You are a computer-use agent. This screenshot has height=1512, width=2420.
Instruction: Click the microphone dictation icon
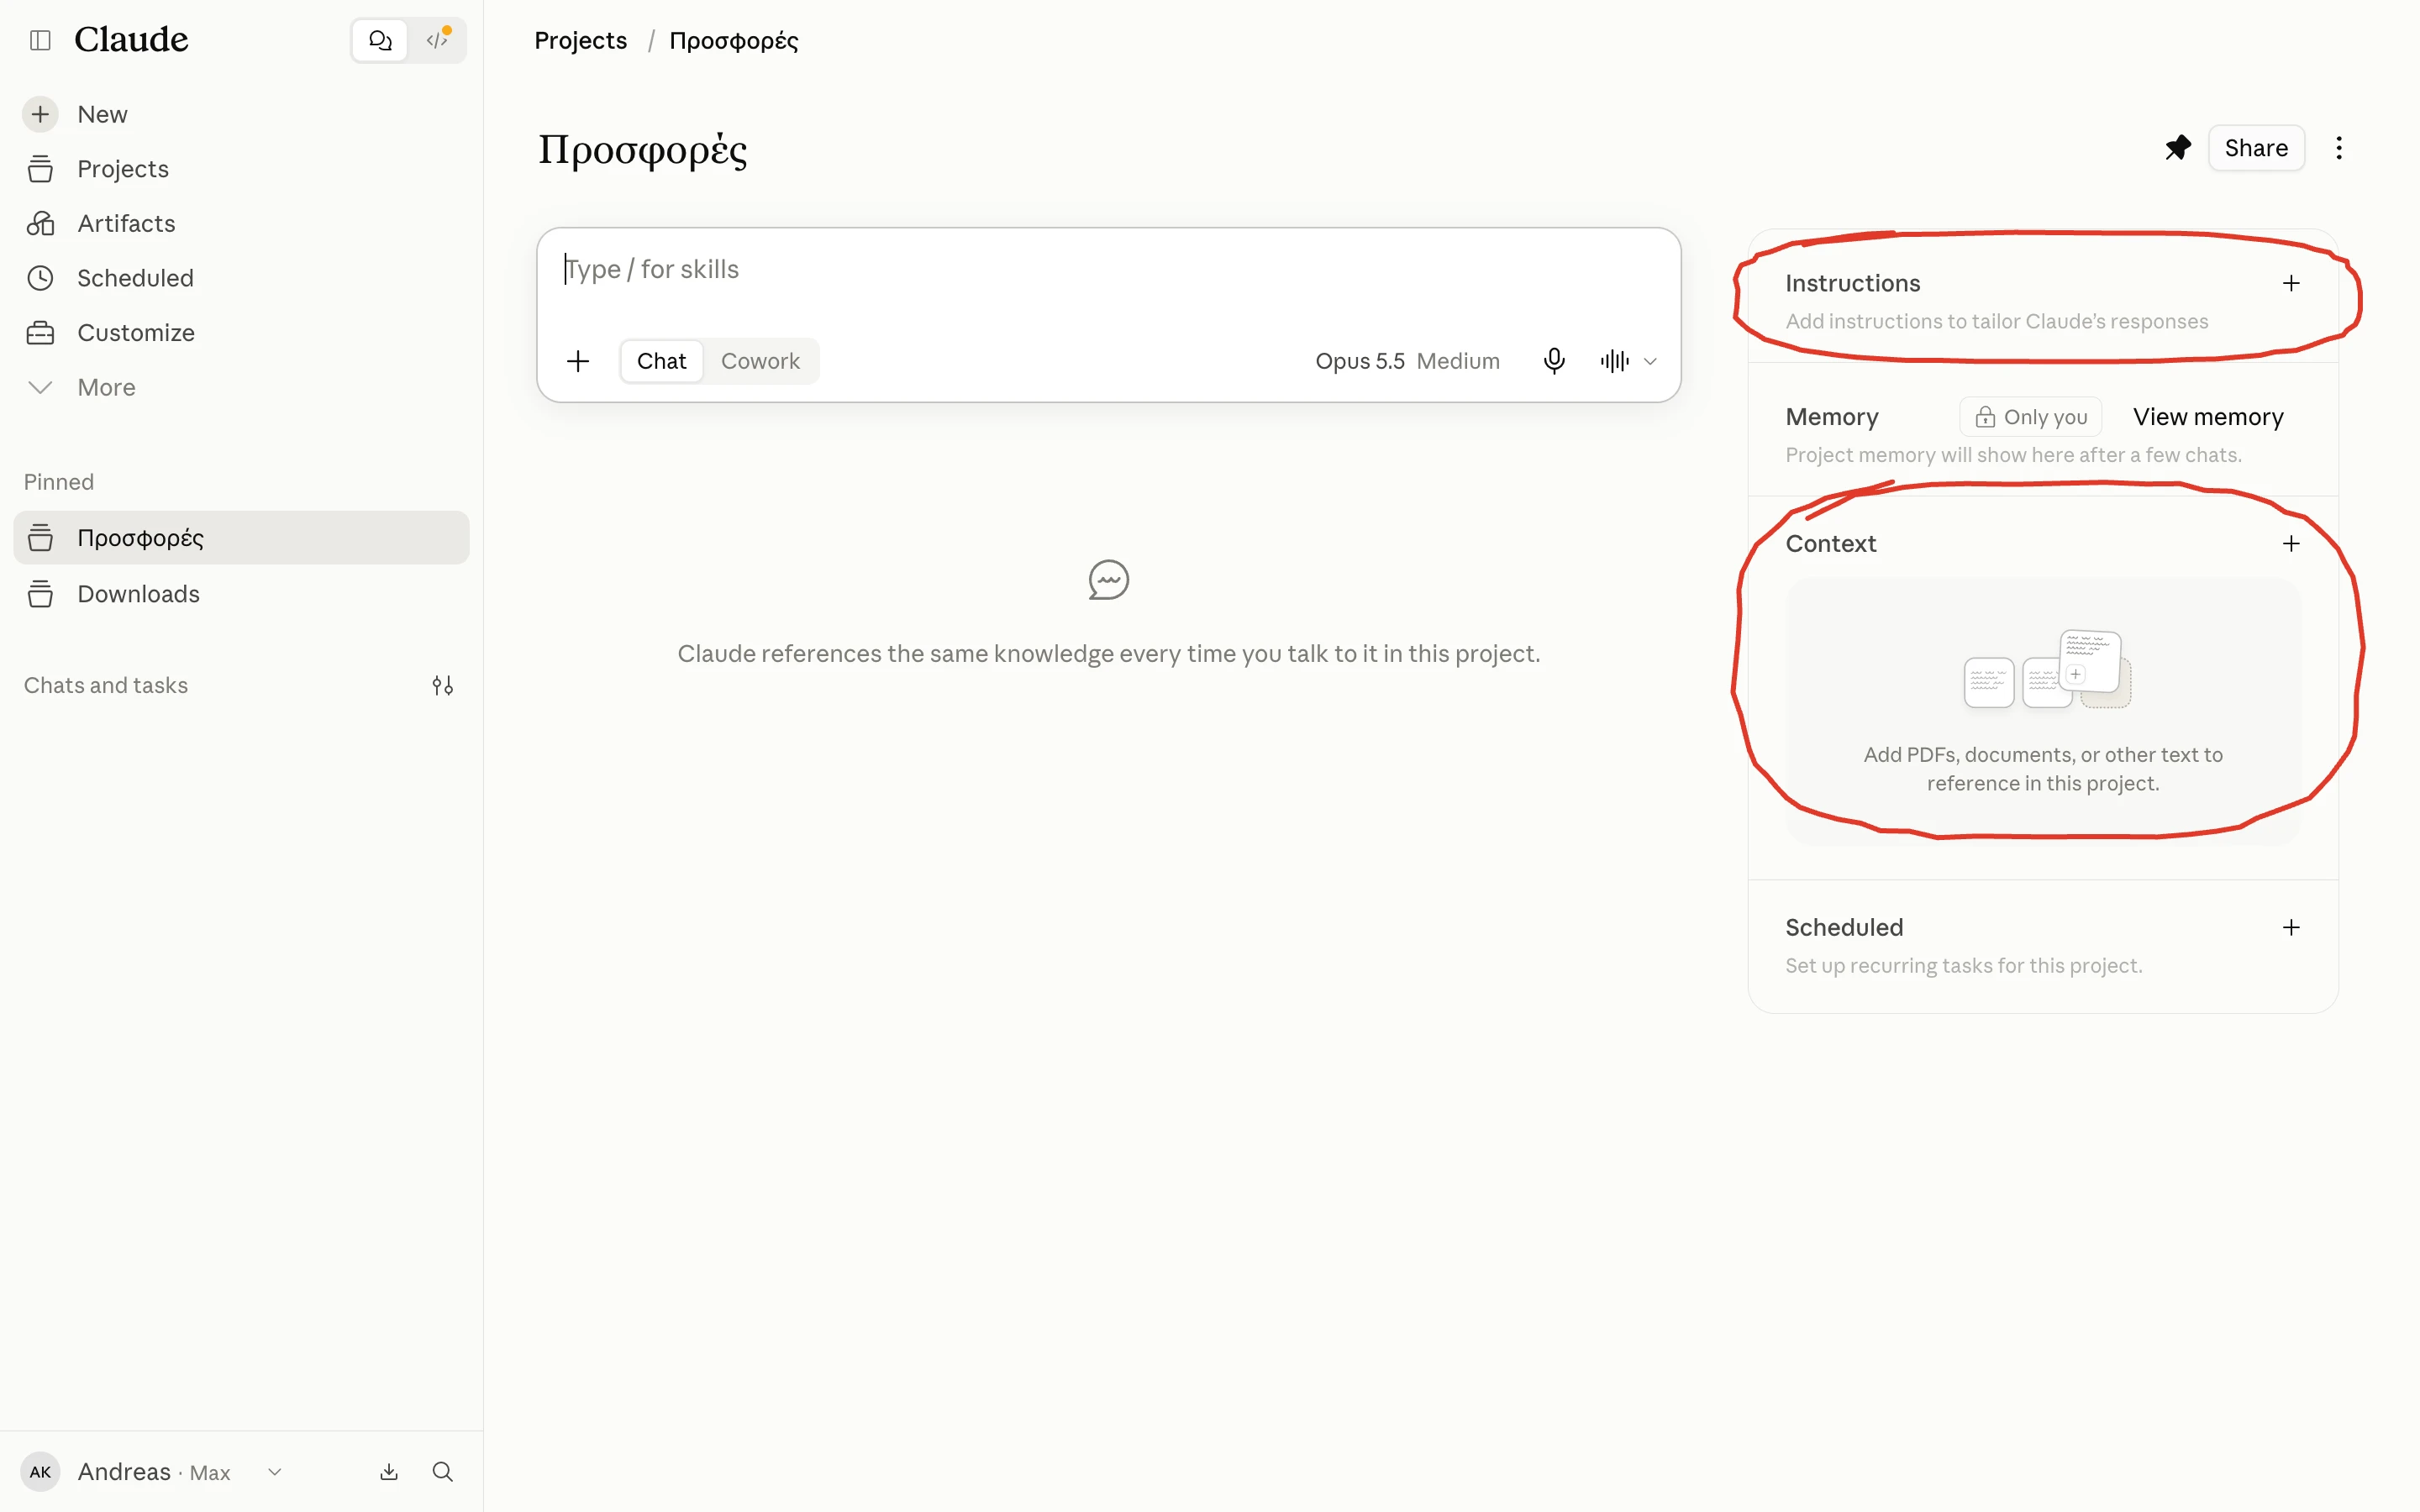(1553, 361)
